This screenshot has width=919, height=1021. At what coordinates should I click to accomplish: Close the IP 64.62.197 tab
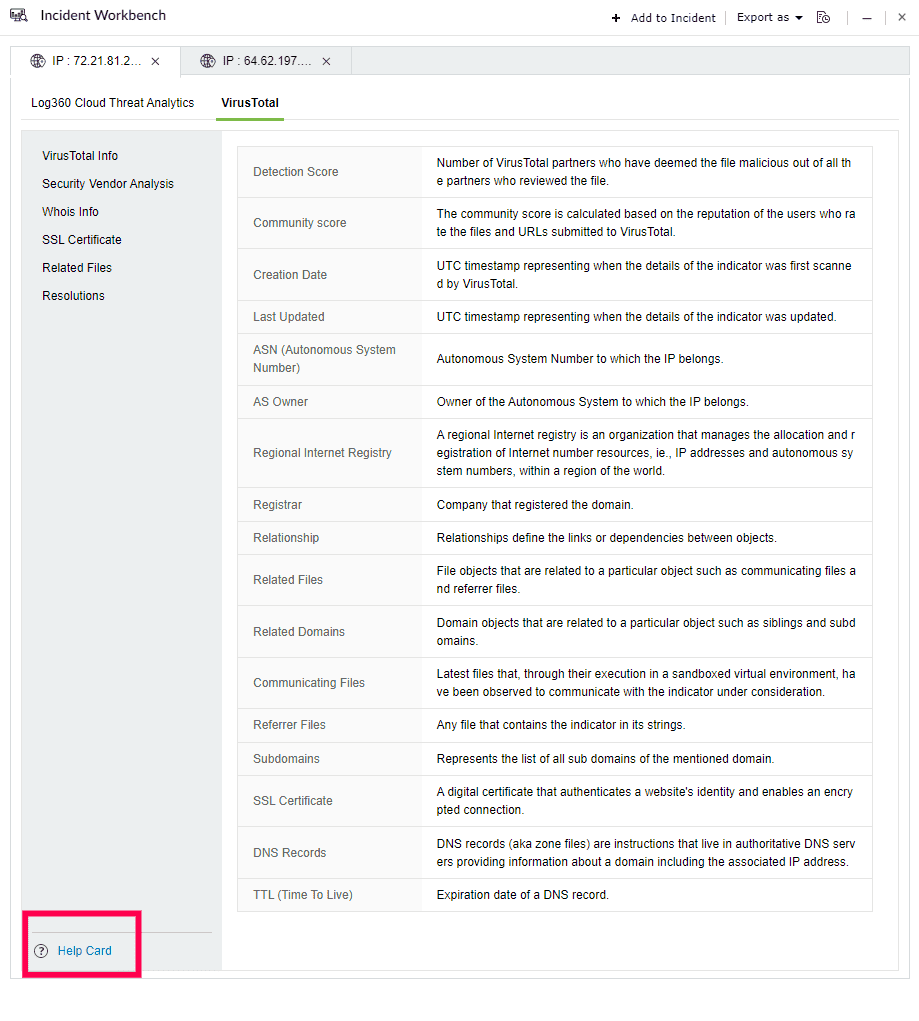pos(325,60)
